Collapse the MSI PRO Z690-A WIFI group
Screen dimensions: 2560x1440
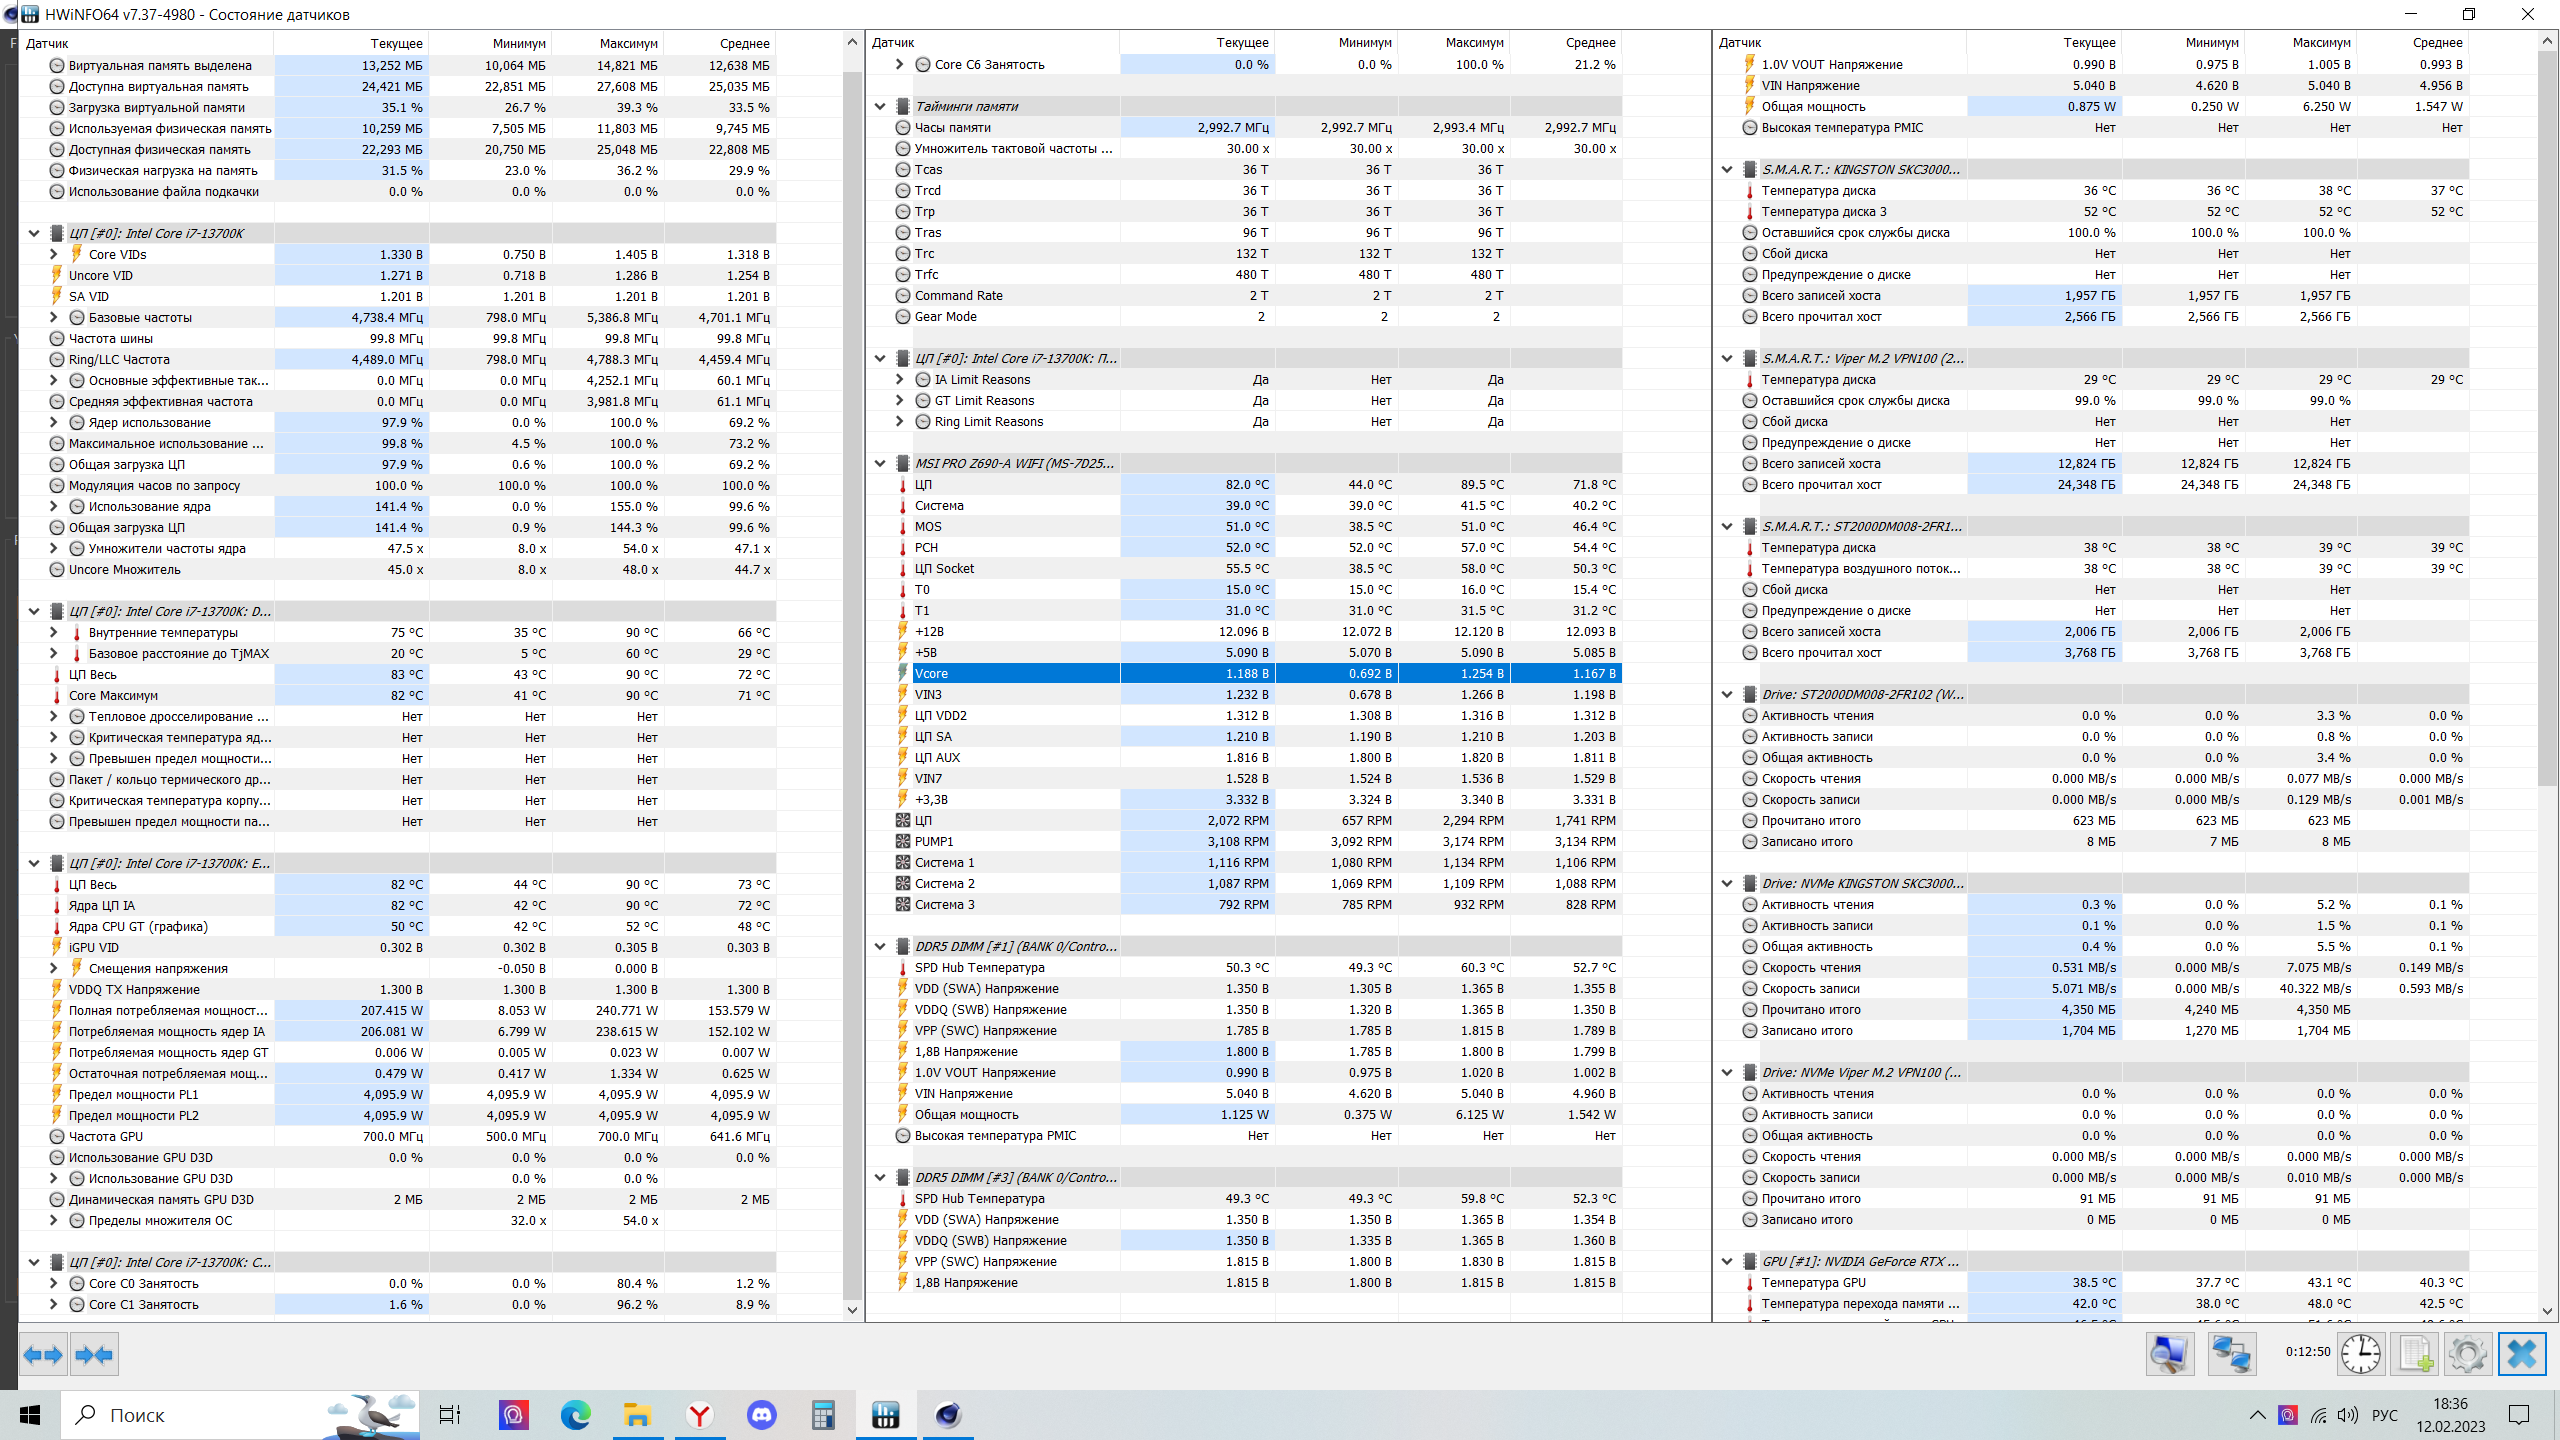click(880, 463)
